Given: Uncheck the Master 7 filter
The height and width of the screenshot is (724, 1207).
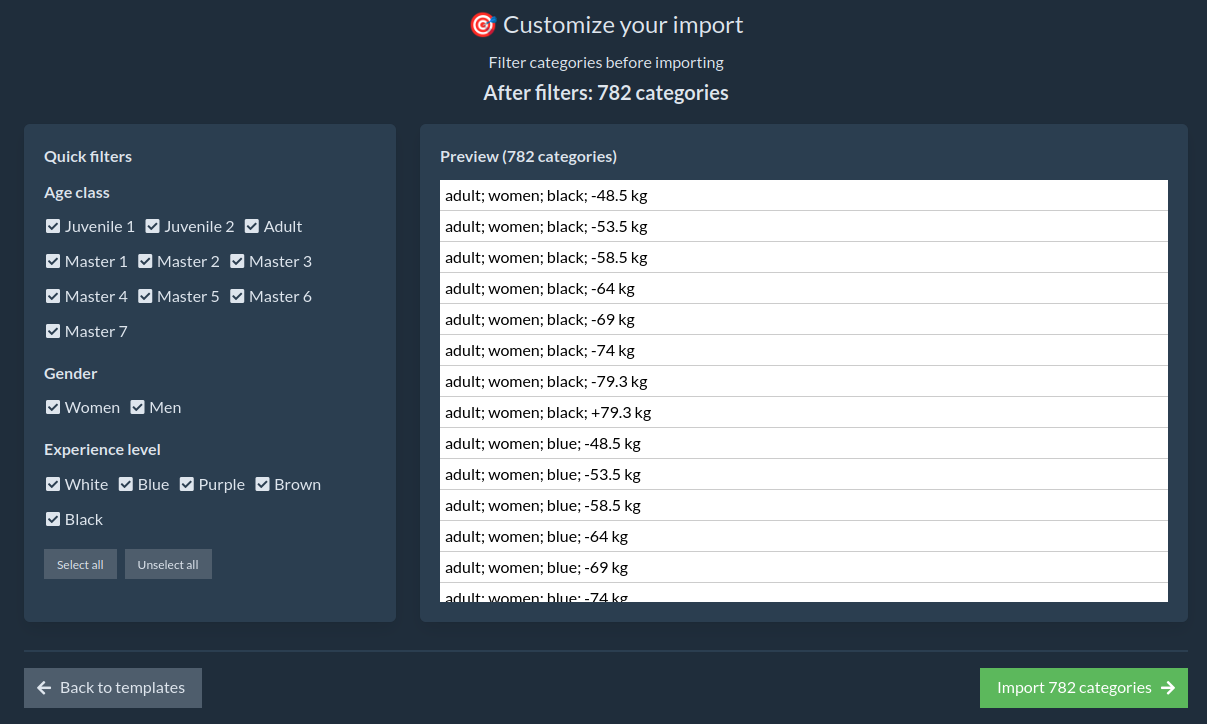Looking at the screenshot, I should pos(53,332).
